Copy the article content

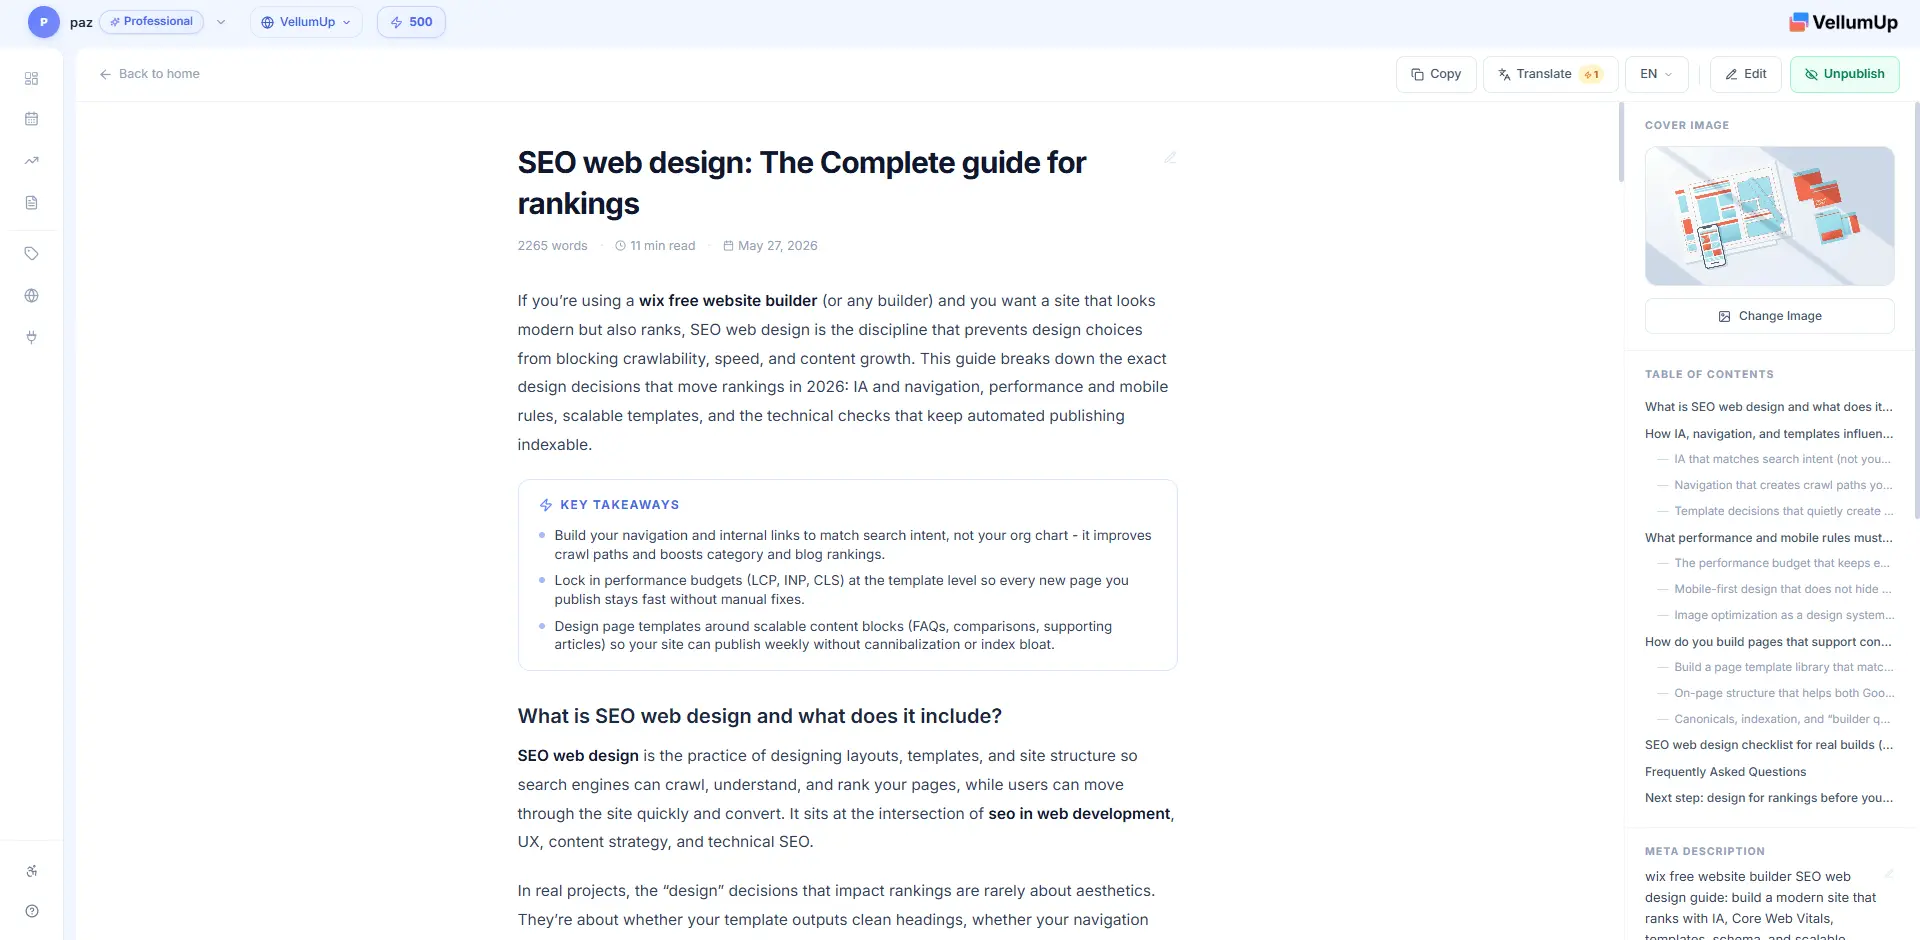1436,74
